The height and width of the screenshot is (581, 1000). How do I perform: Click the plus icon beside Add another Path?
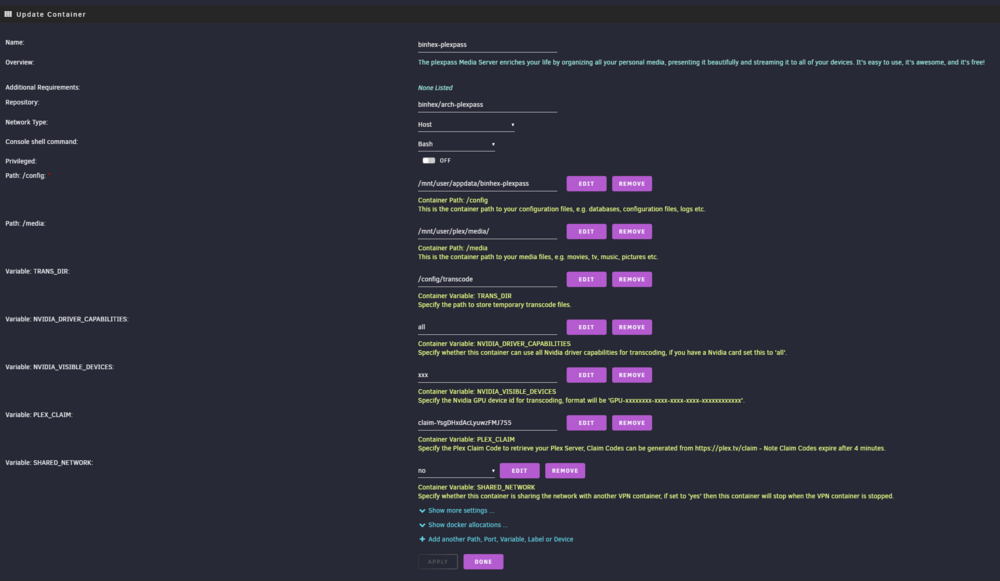[422, 539]
